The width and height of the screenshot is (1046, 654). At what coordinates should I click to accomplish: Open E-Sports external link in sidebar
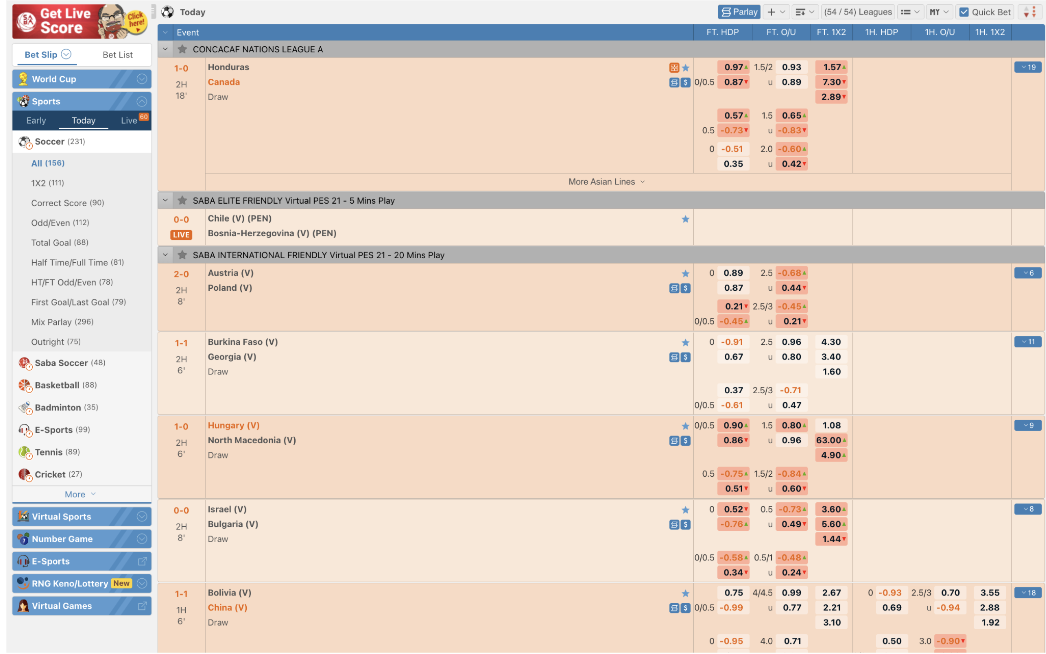tap(141, 561)
